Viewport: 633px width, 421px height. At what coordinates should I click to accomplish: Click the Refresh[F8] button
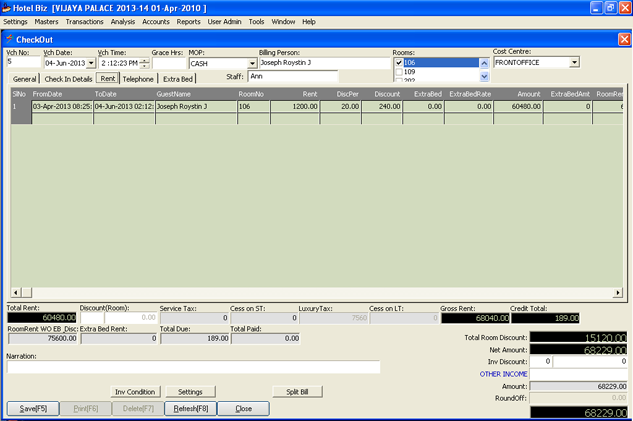coord(191,408)
